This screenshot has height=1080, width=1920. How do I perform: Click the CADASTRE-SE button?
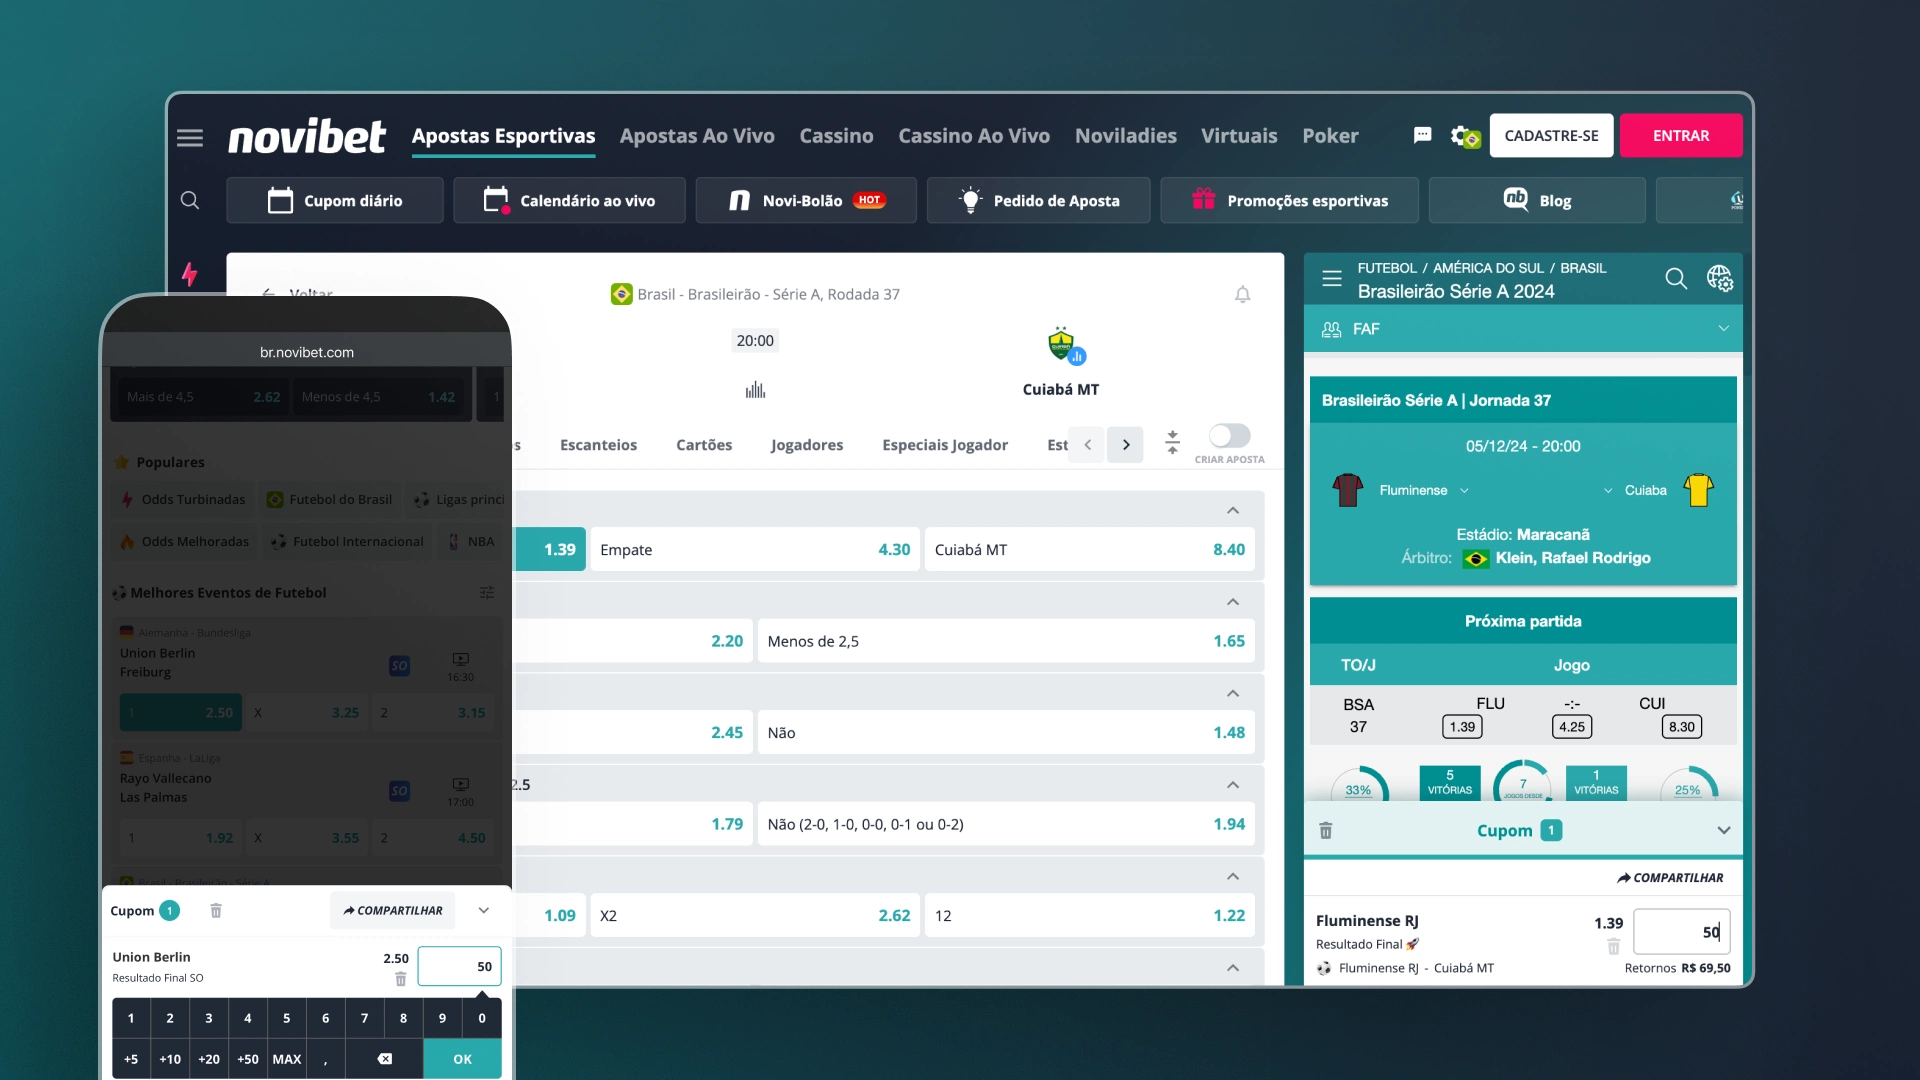[1551, 136]
